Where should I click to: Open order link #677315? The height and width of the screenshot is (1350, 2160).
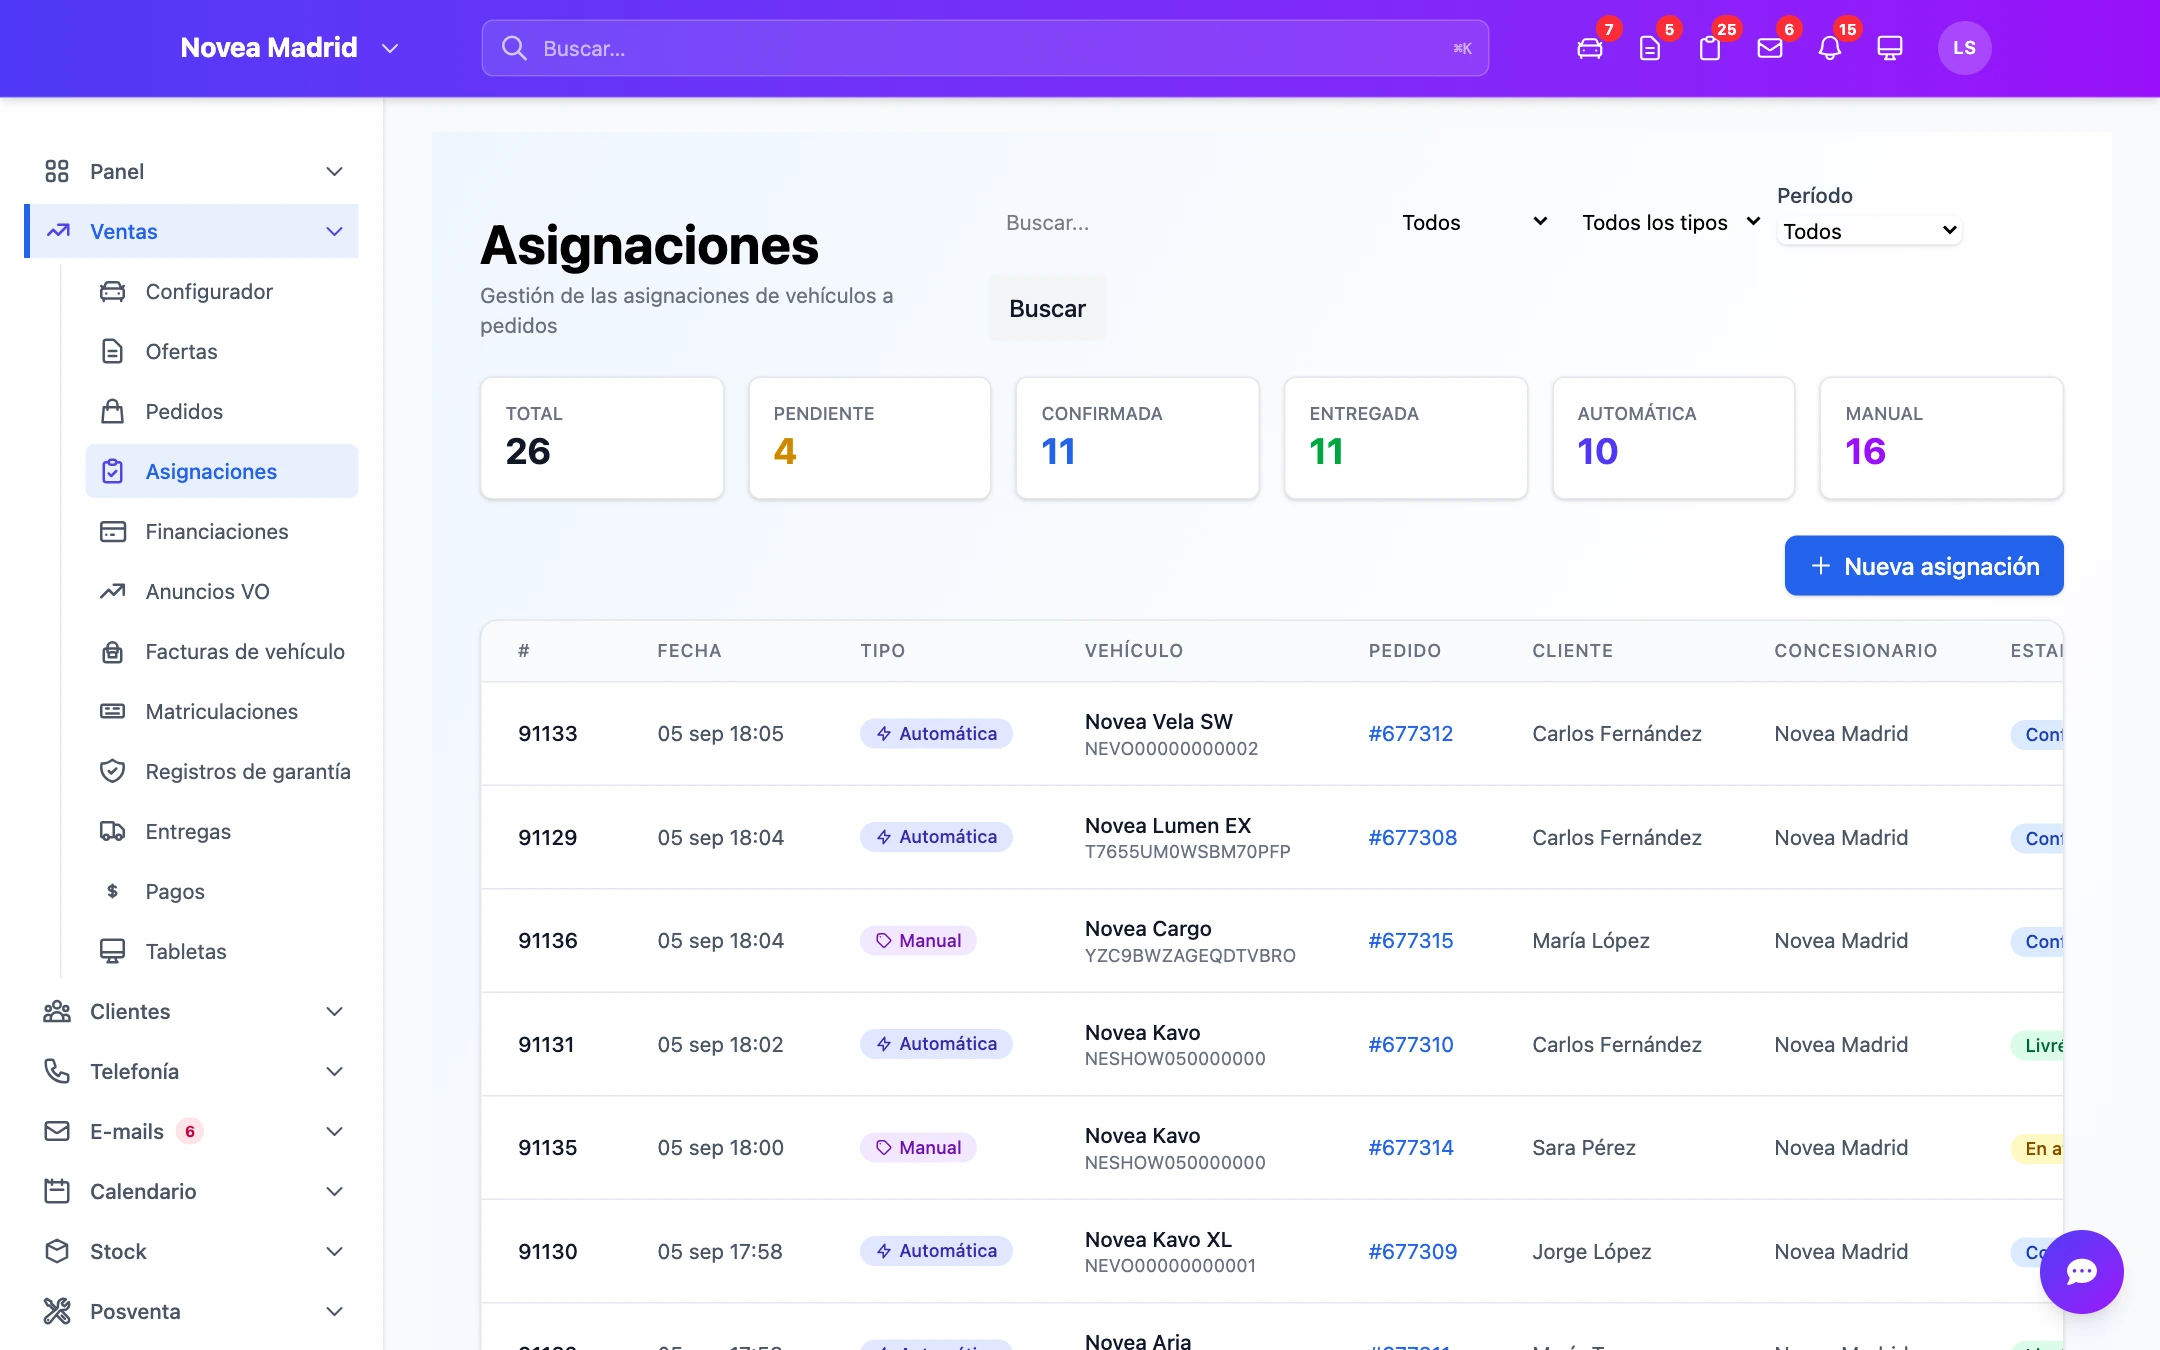pos(1410,940)
